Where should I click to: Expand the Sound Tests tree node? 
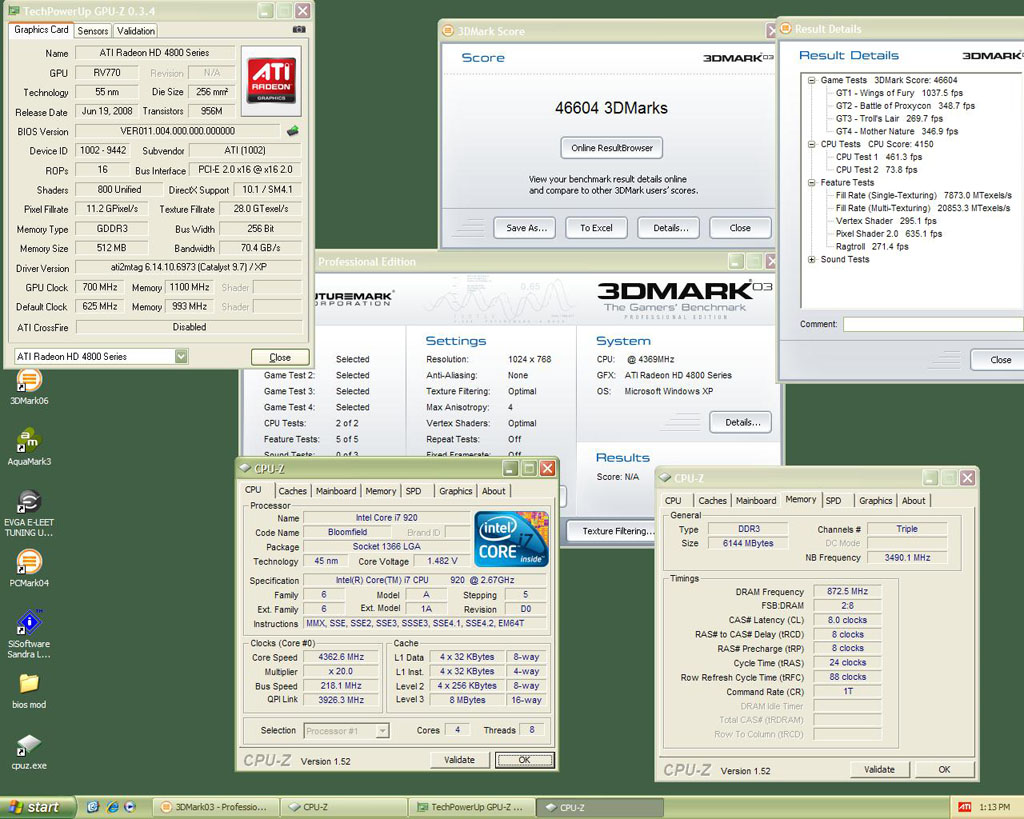811,259
